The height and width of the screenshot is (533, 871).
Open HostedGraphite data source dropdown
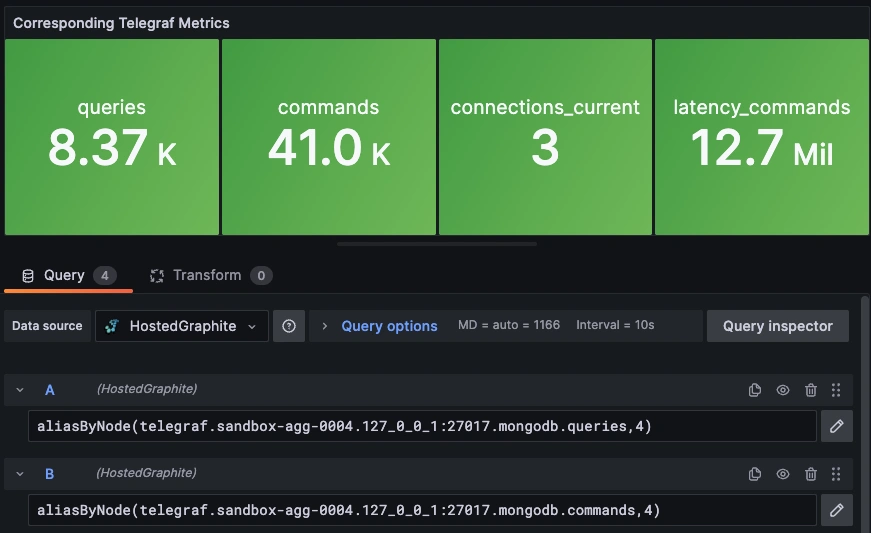point(182,326)
